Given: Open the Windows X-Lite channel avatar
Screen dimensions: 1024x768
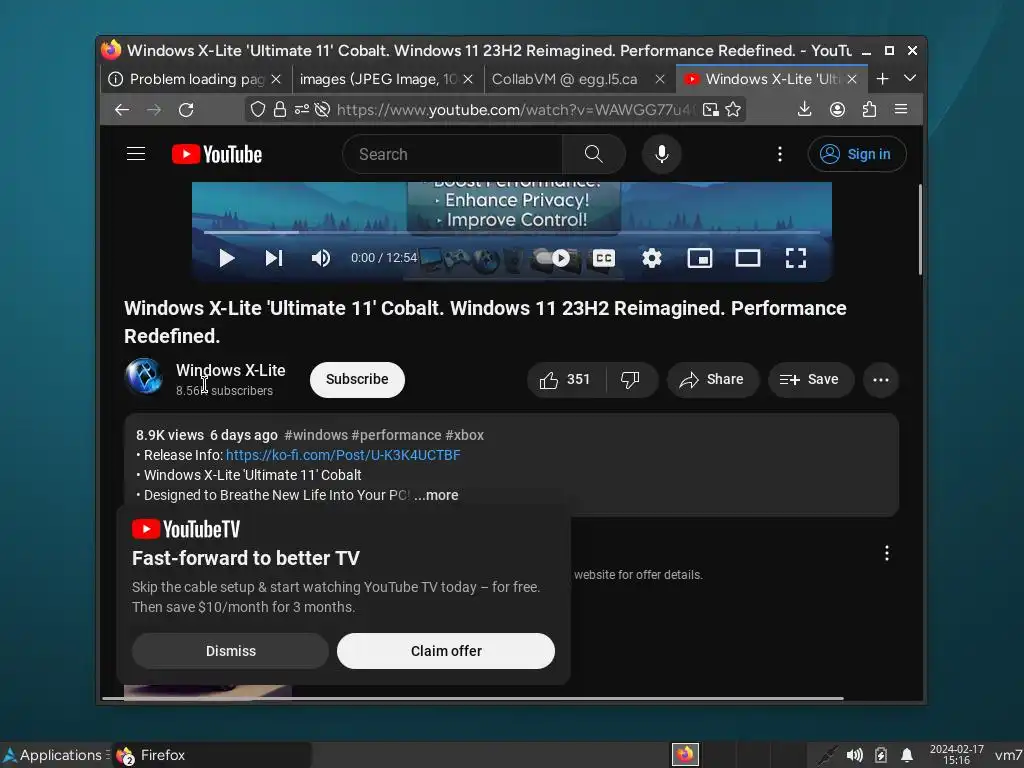Looking at the screenshot, I should [144, 377].
